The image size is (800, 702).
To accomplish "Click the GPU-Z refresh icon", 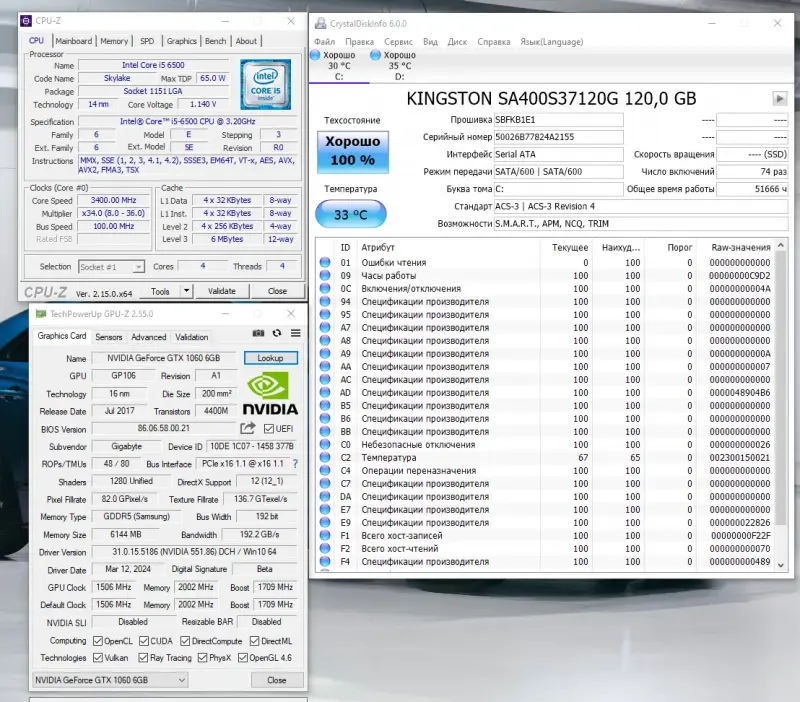I will 277,332.
